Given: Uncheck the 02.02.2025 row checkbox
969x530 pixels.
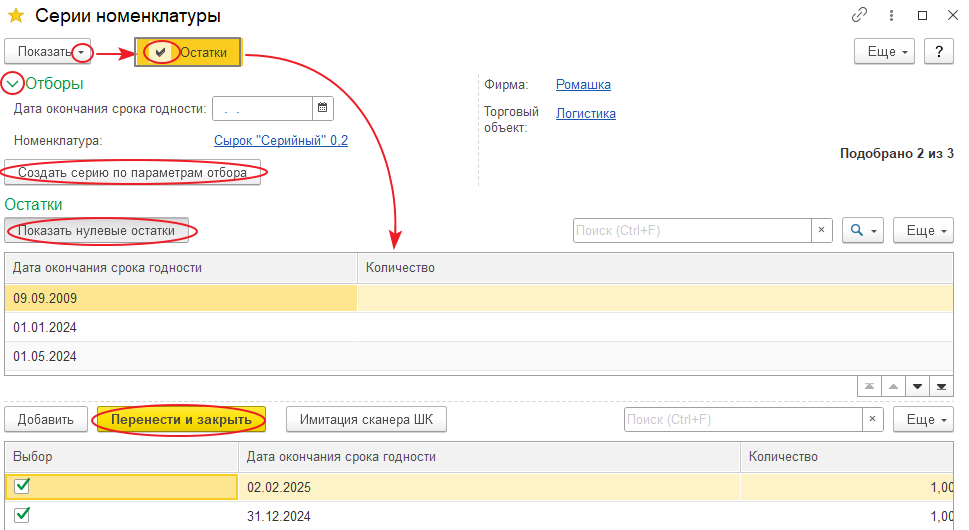Looking at the screenshot, I should coord(22,486).
